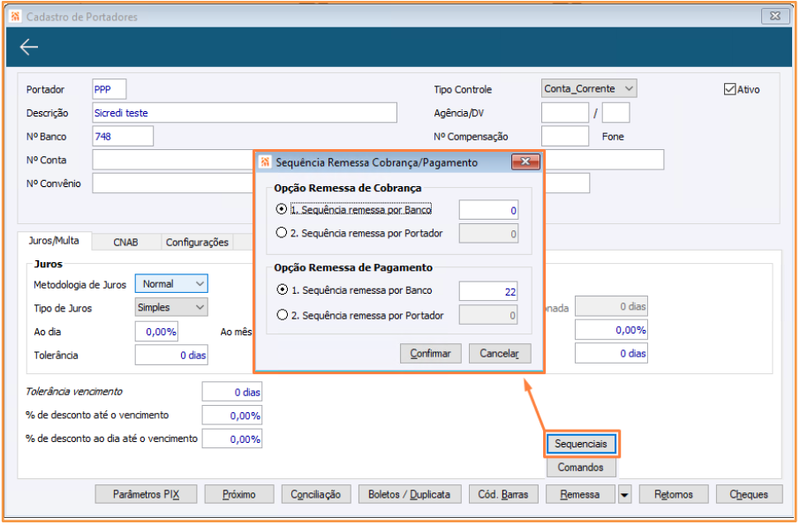Image resolution: width=800 pixels, height=525 pixels.
Task: Click the Comandos button
Action: pos(581,467)
